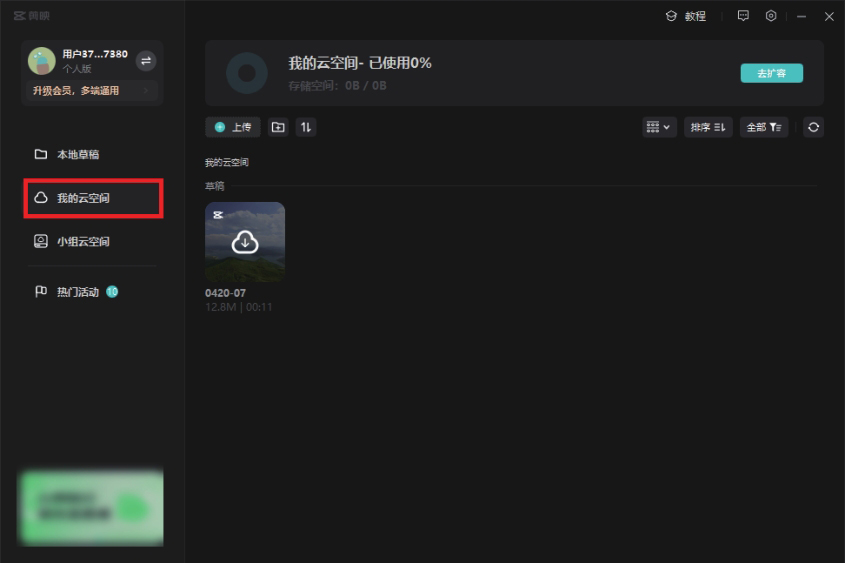The width and height of the screenshot is (845, 563).
Task: Click the username 用户37...7380
Action: [95, 54]
